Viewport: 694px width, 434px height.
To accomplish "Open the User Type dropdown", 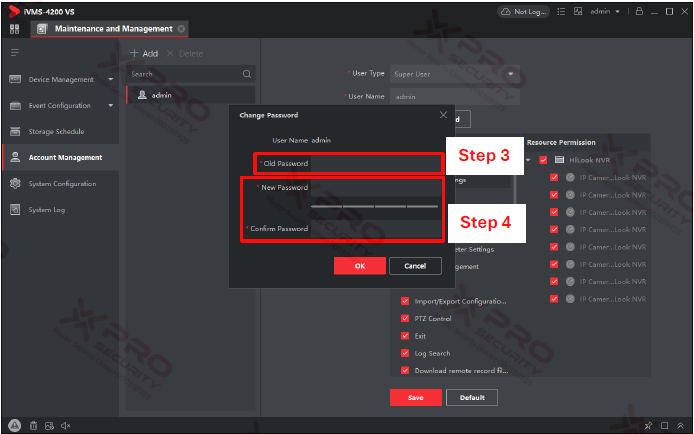I will (x=455, y=74).
